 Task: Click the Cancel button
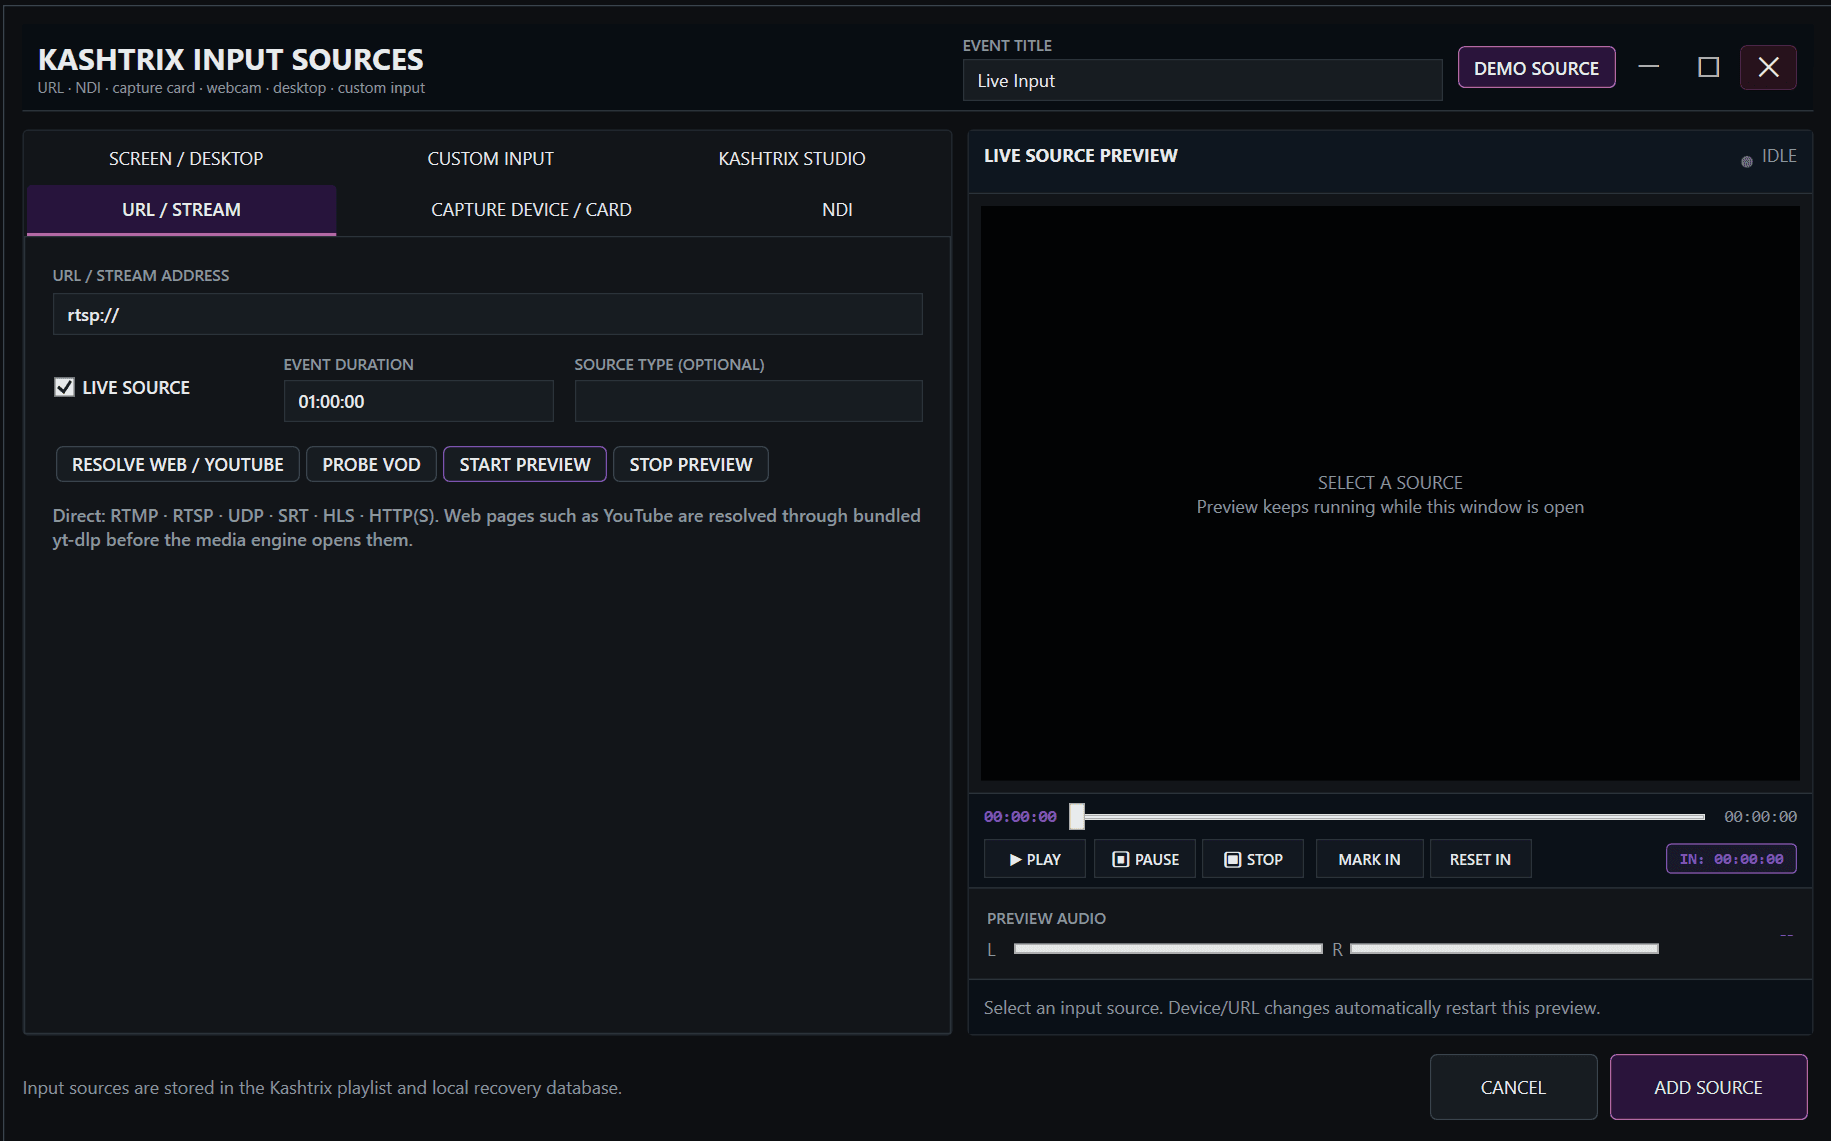[1513, 1087]
